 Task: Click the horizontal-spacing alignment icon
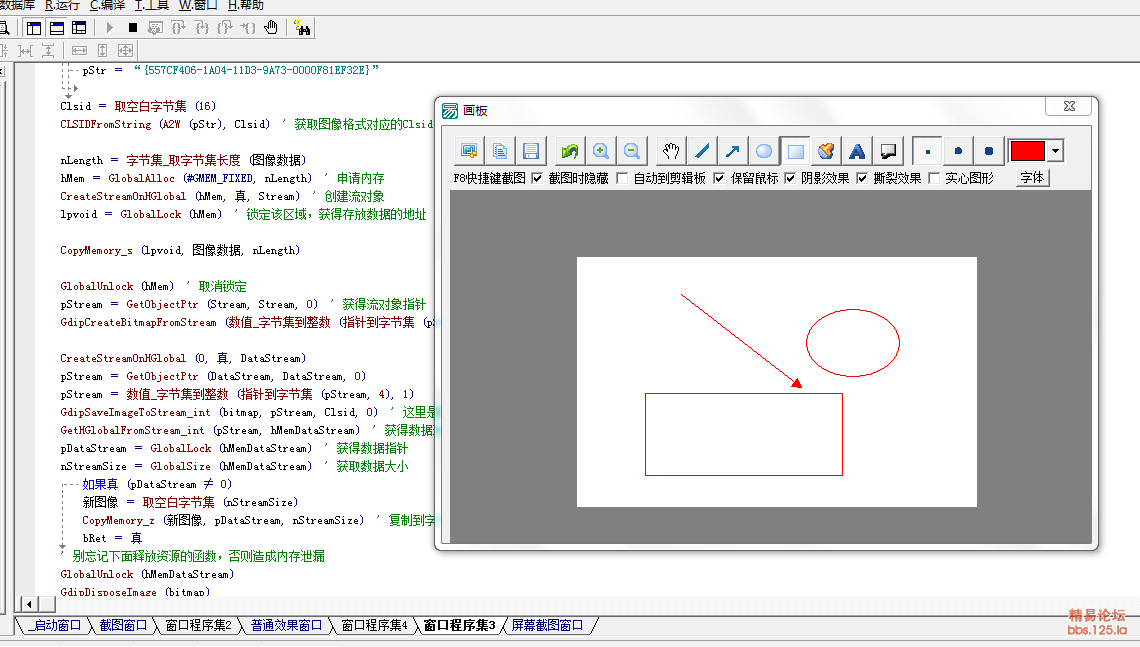coord(25,50)
